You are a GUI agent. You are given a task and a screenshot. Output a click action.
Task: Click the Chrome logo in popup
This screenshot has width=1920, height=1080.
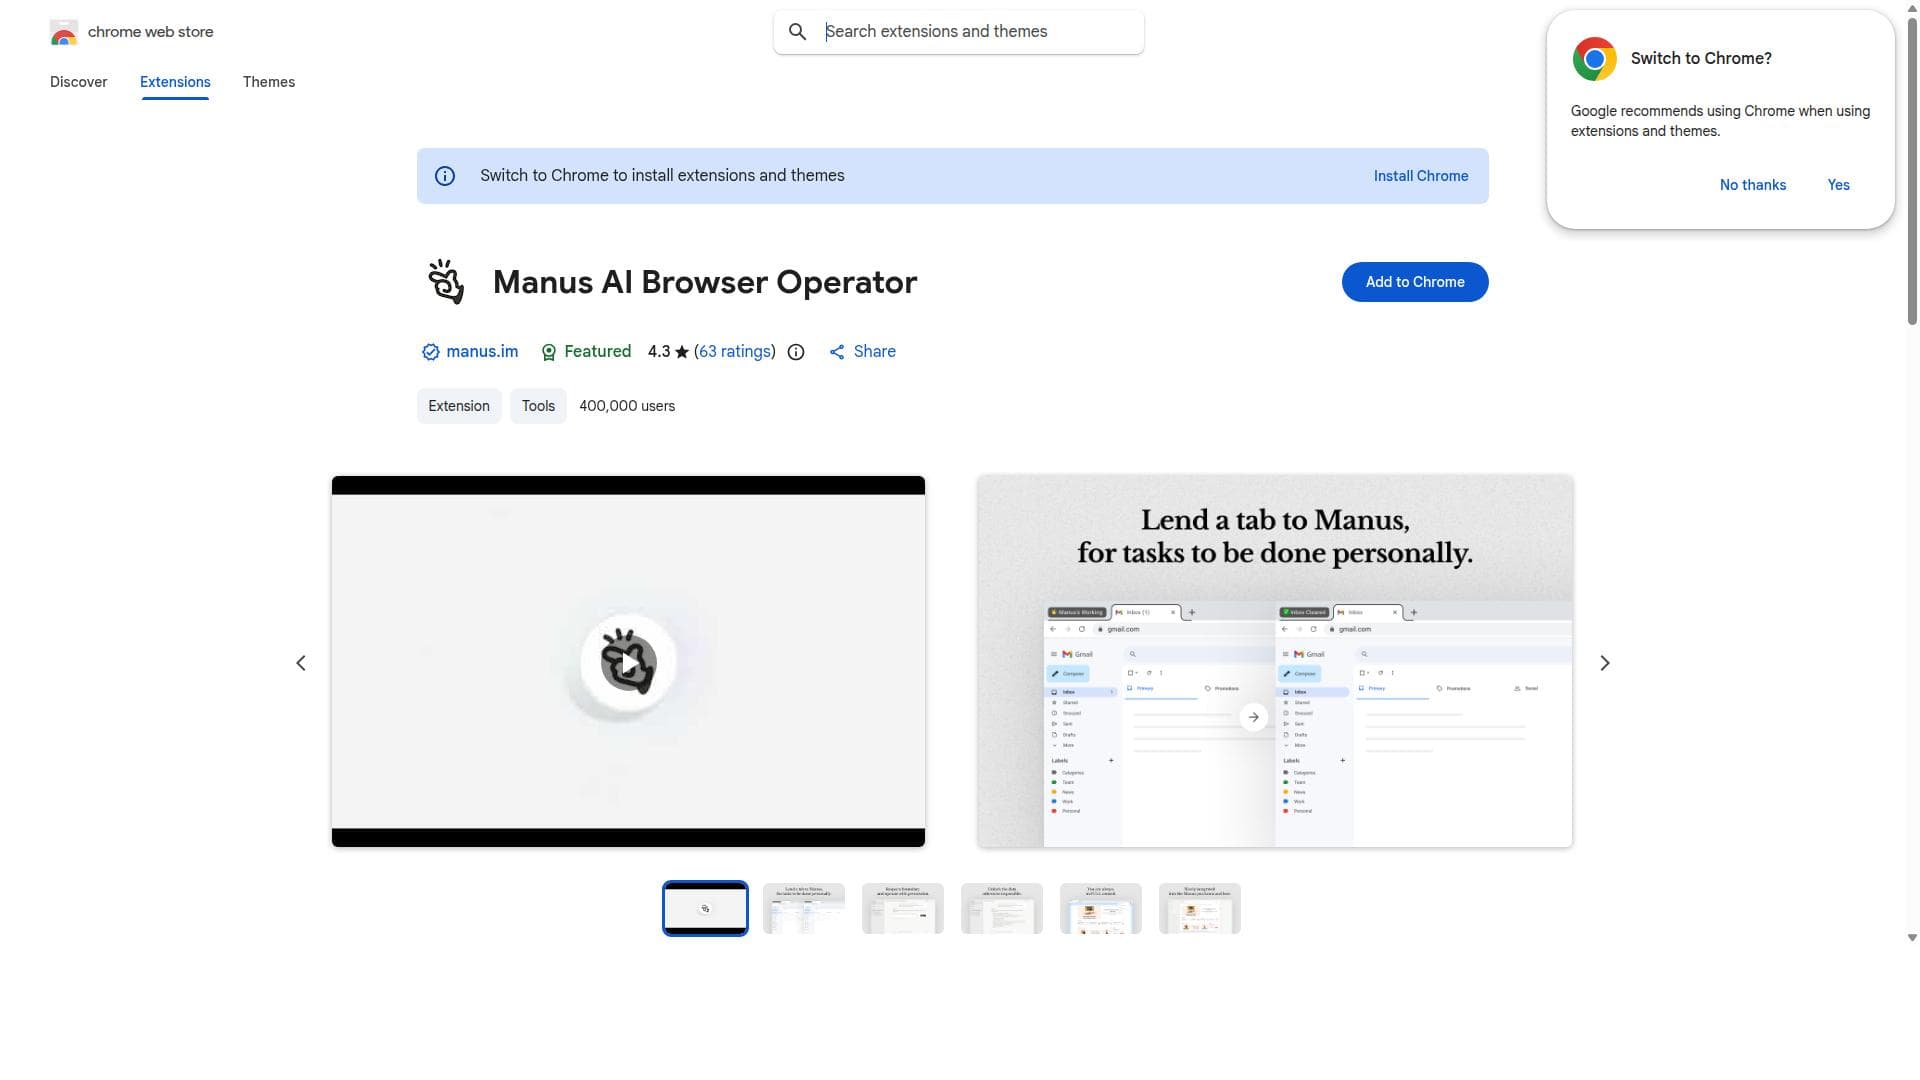(1594, 59)
